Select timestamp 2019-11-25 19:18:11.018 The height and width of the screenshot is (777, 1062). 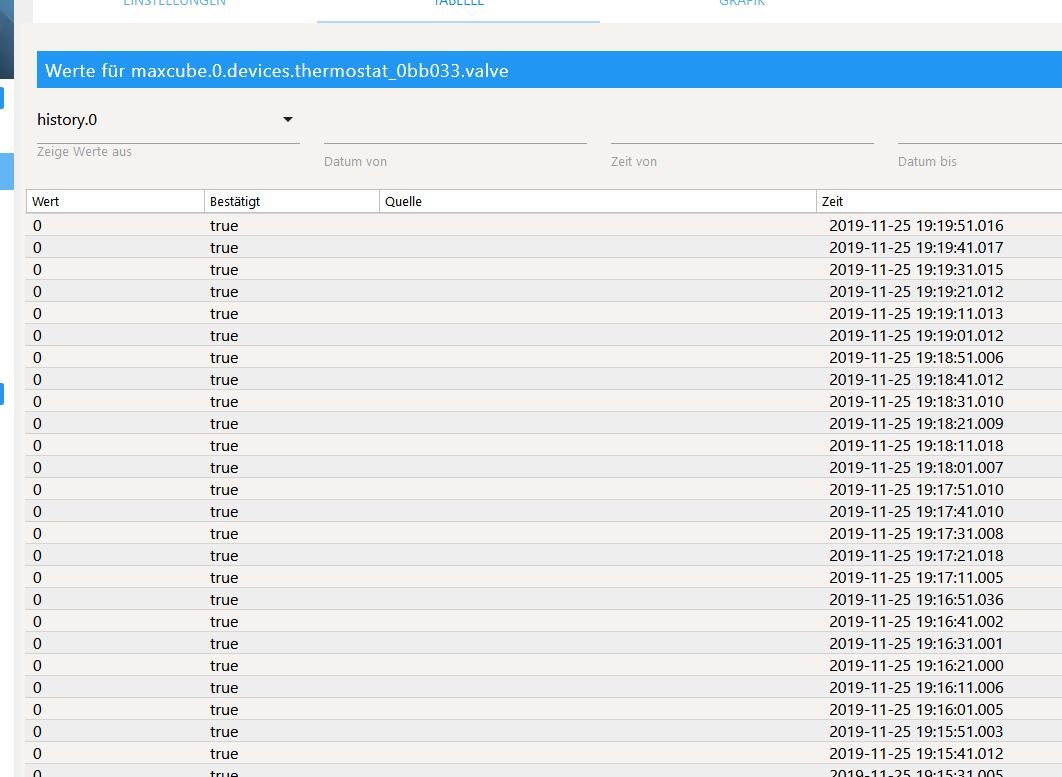point(916,446)
